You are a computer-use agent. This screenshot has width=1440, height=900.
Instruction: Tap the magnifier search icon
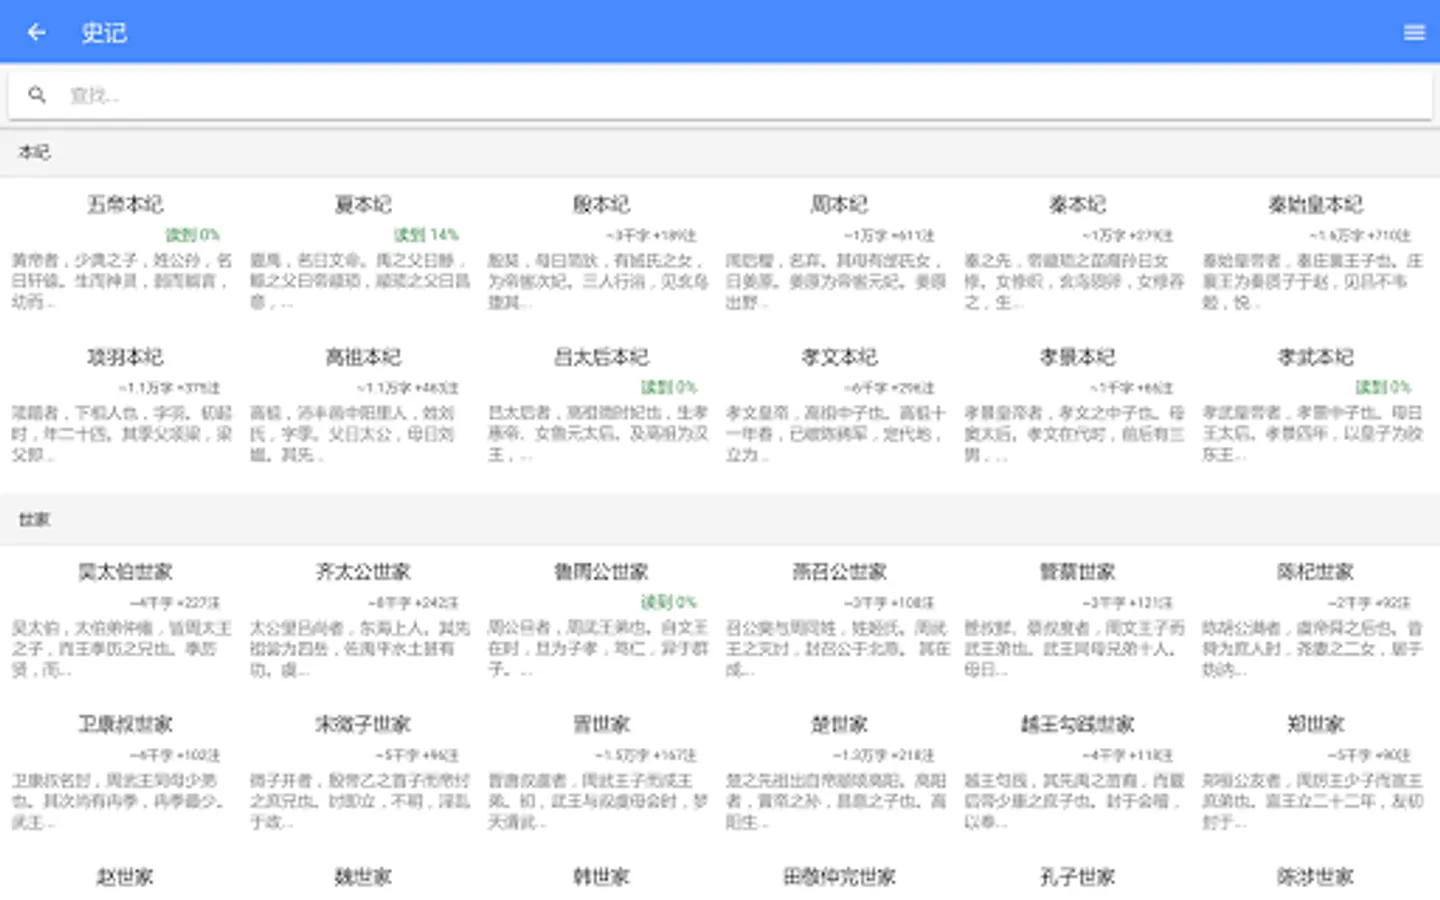tap(37, 95)
